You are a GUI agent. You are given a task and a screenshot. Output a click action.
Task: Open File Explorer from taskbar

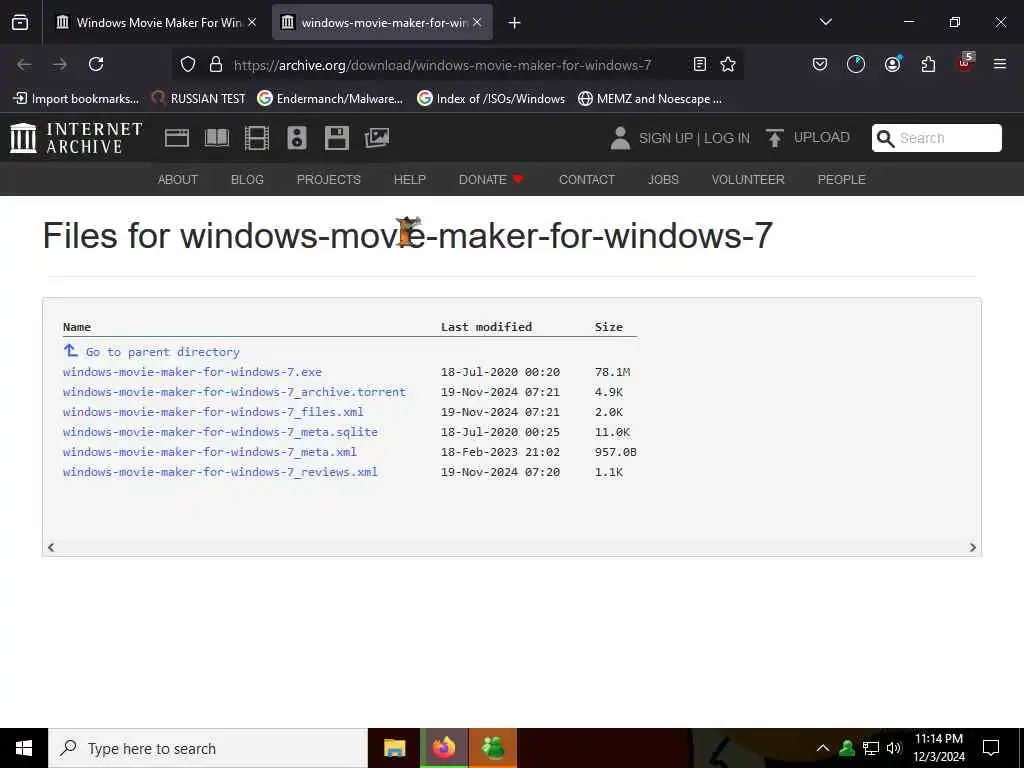394,748
